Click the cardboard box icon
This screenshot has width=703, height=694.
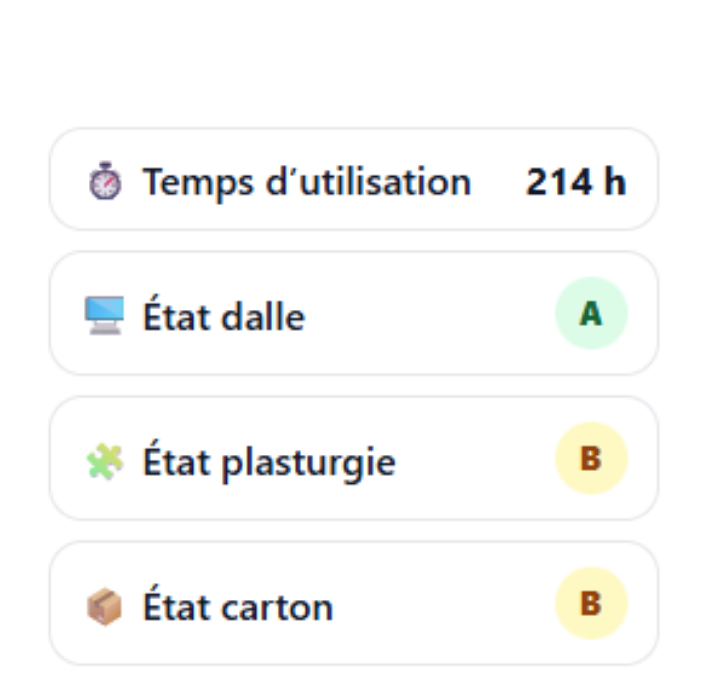(x=105, y=607)
